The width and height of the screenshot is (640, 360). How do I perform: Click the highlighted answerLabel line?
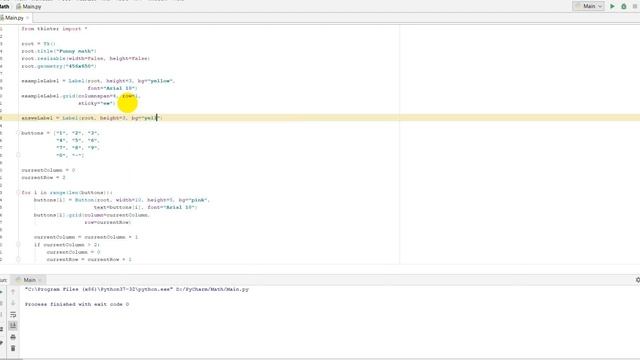(x=92, y=118)
